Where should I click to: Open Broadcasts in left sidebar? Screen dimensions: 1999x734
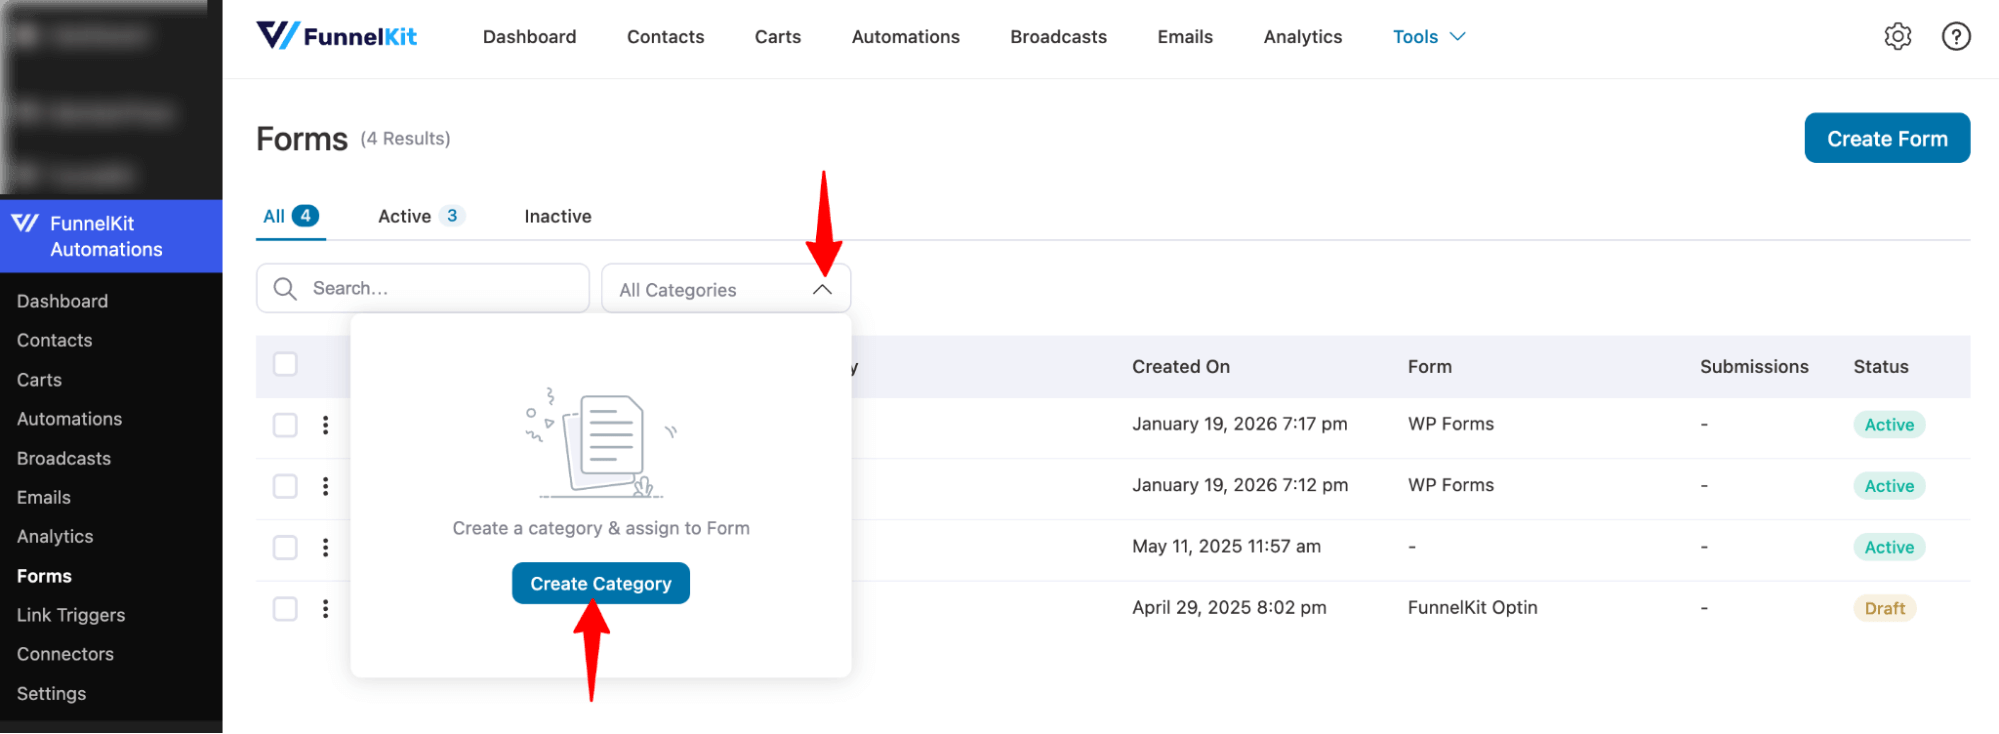[63, 458]
